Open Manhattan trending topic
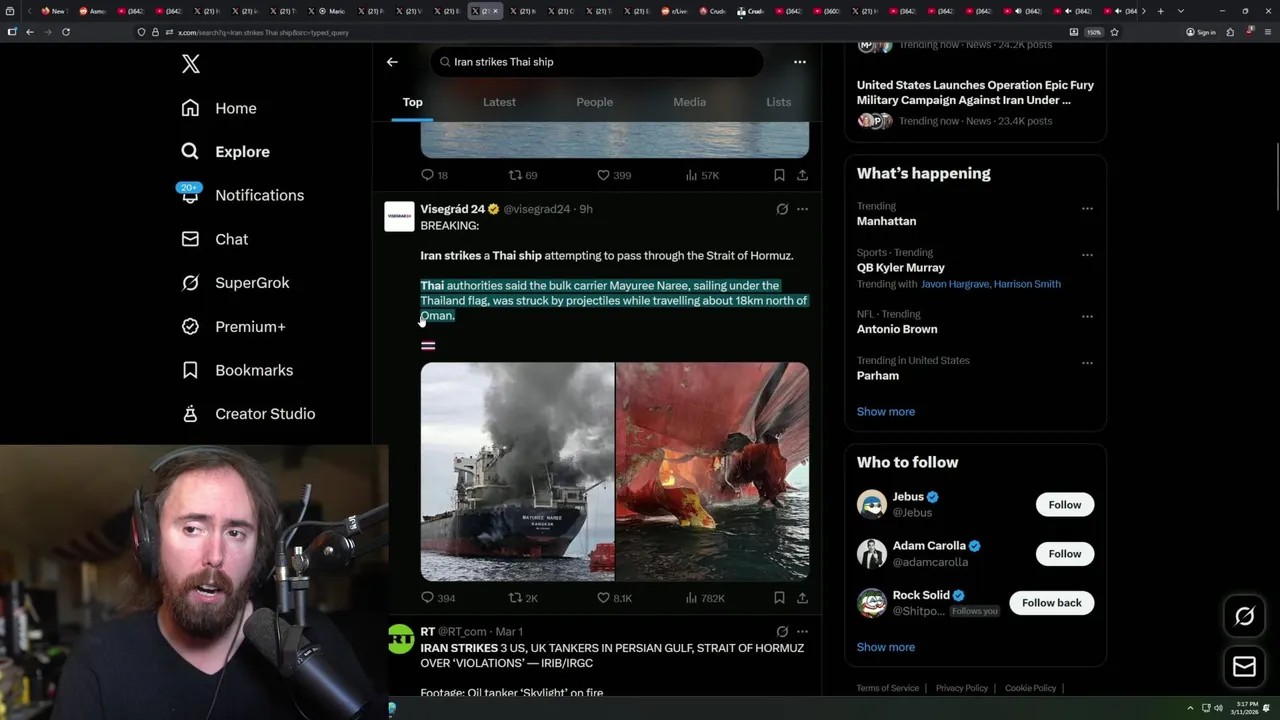 (x=886, y=221)
